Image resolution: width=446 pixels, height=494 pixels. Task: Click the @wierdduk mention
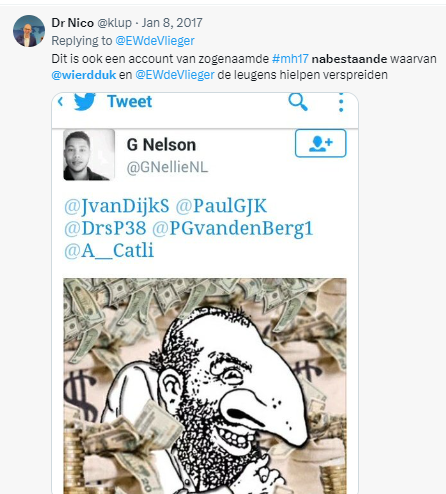click(x=84, y=75)
